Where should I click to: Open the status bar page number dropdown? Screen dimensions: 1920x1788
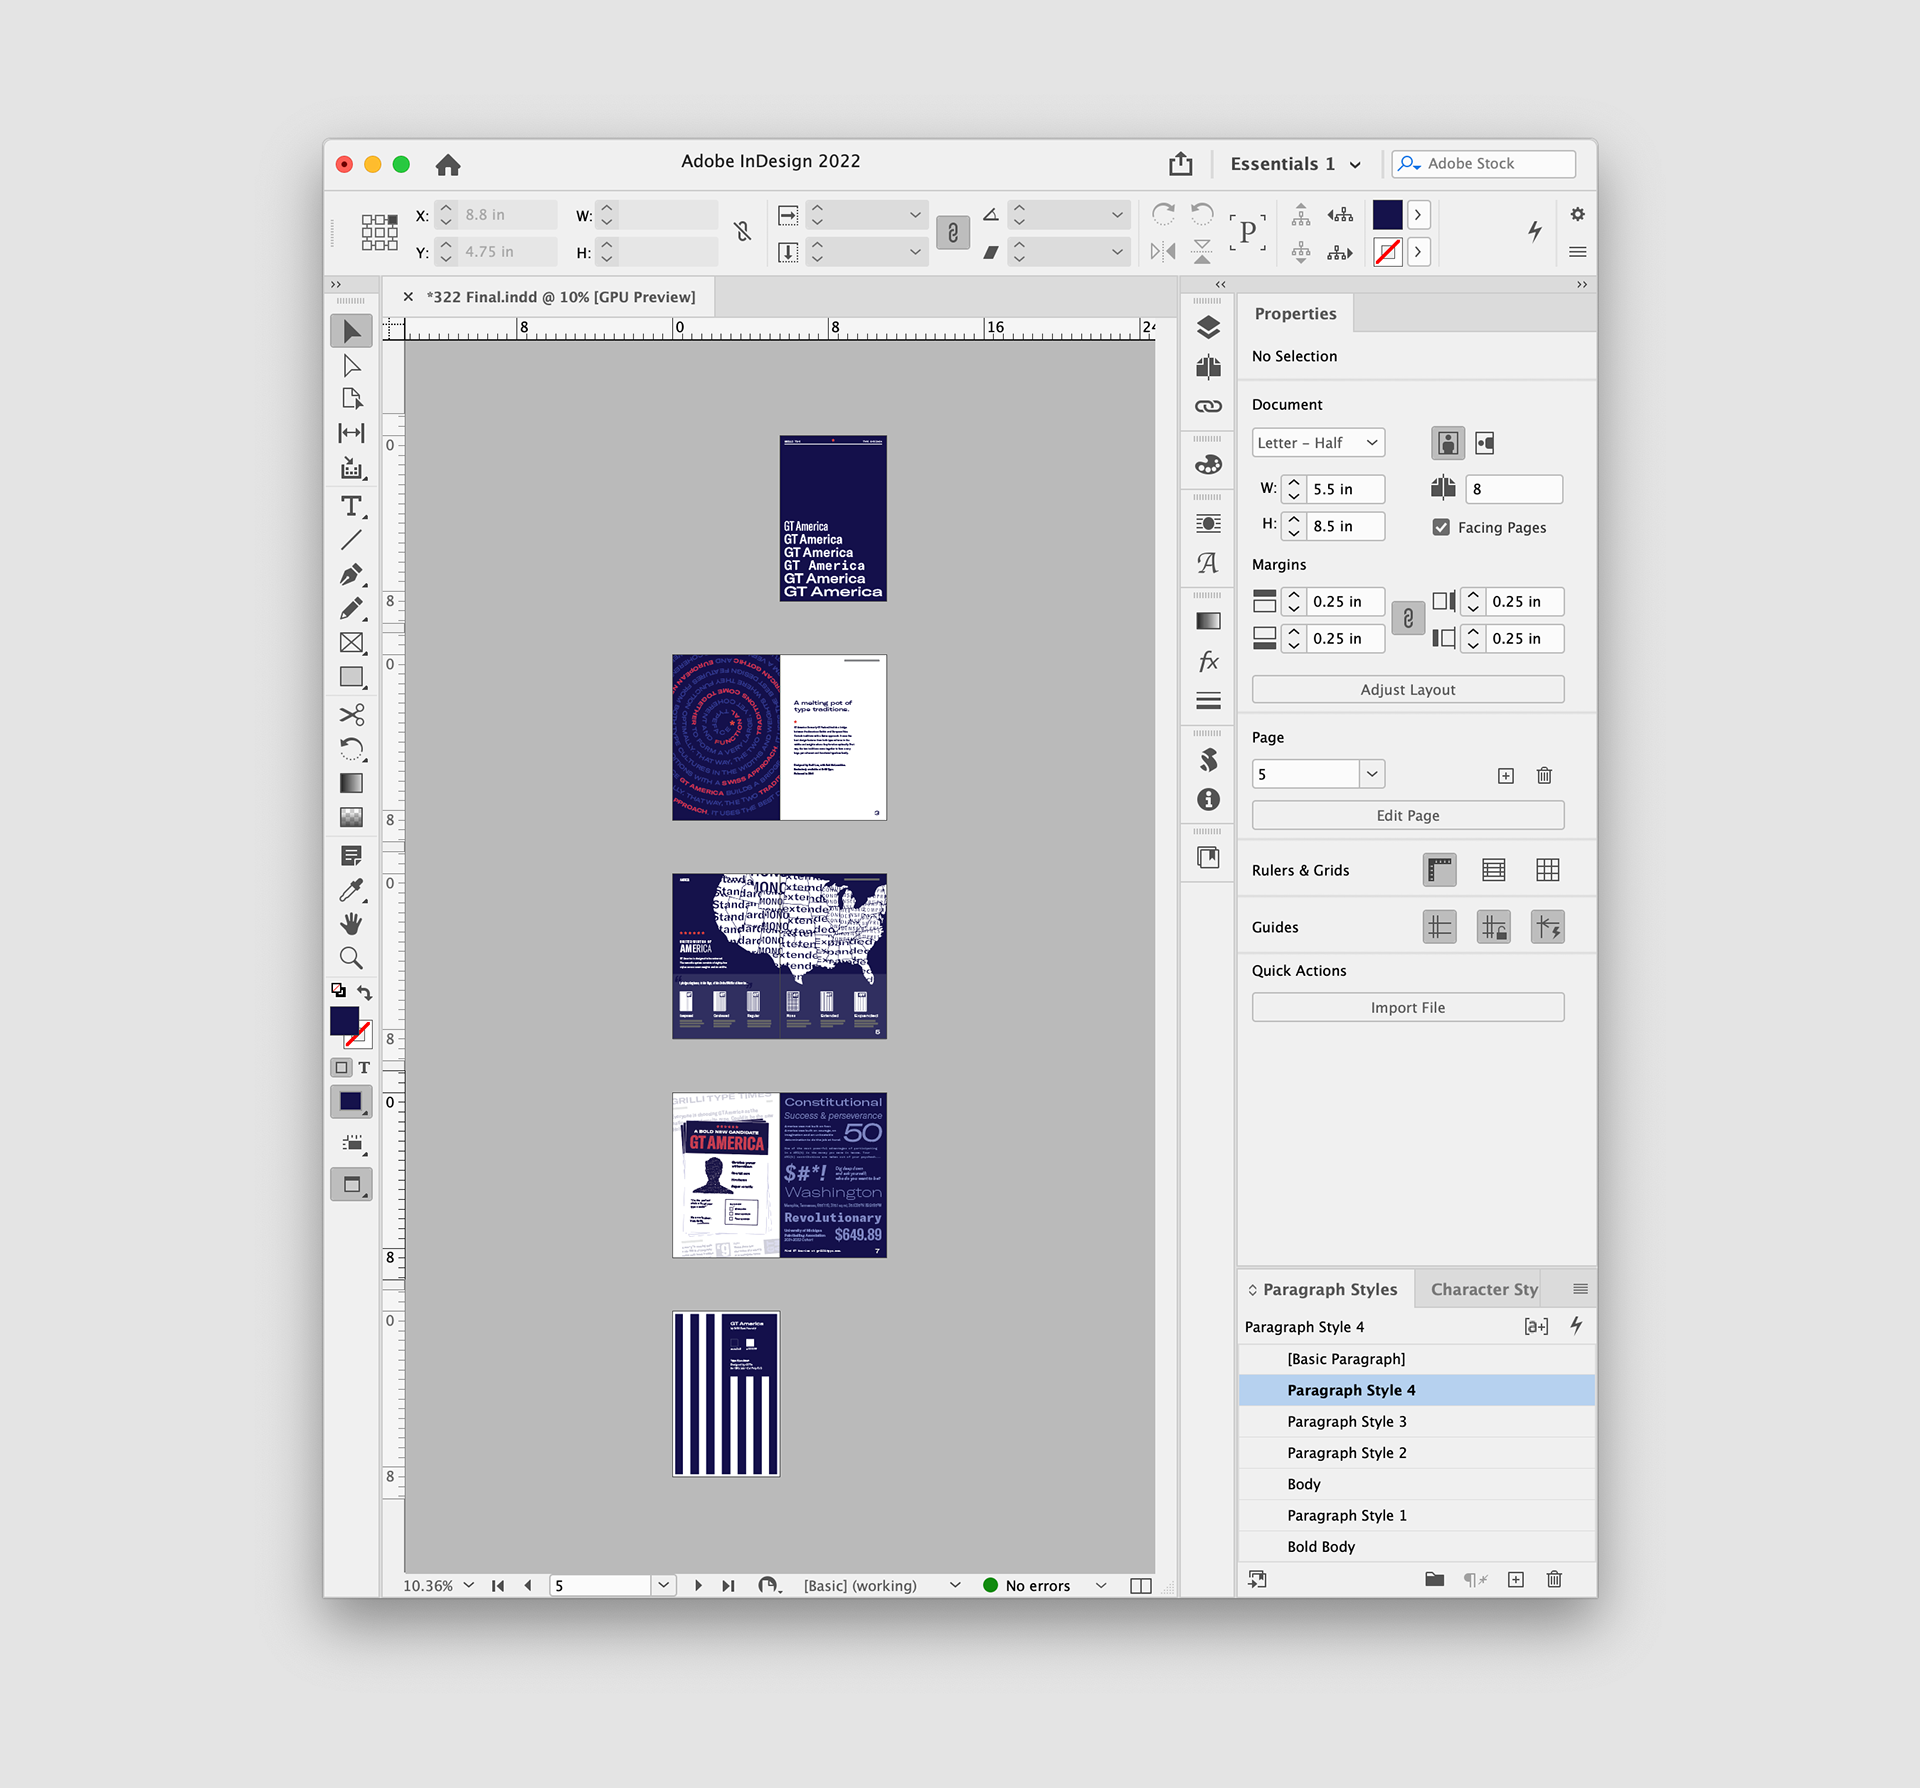pyautogui.click(x=663, y=1585)
